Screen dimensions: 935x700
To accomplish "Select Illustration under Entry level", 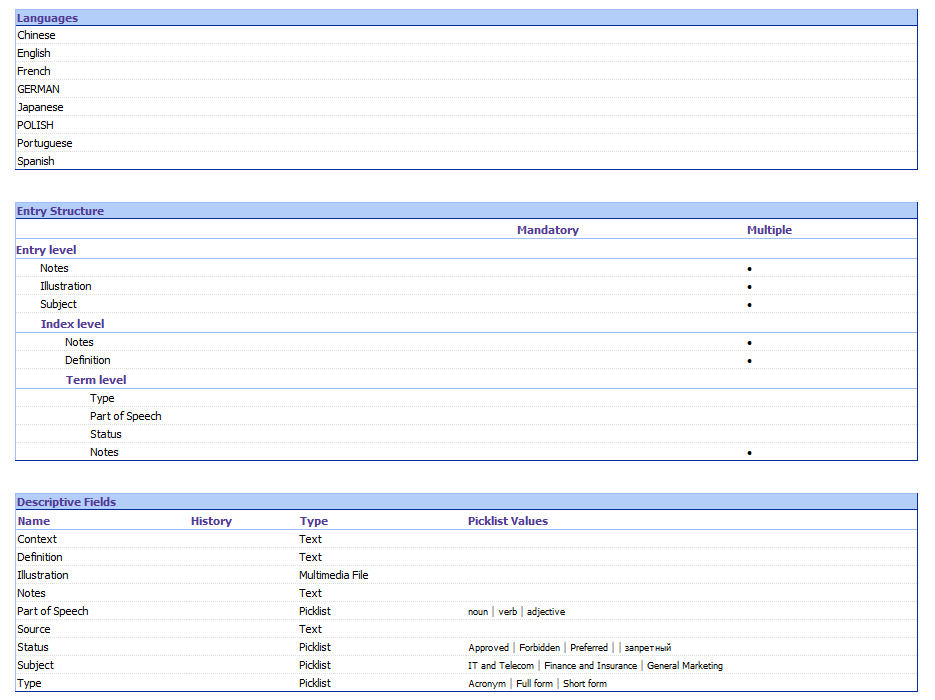I will click(66, 286).
